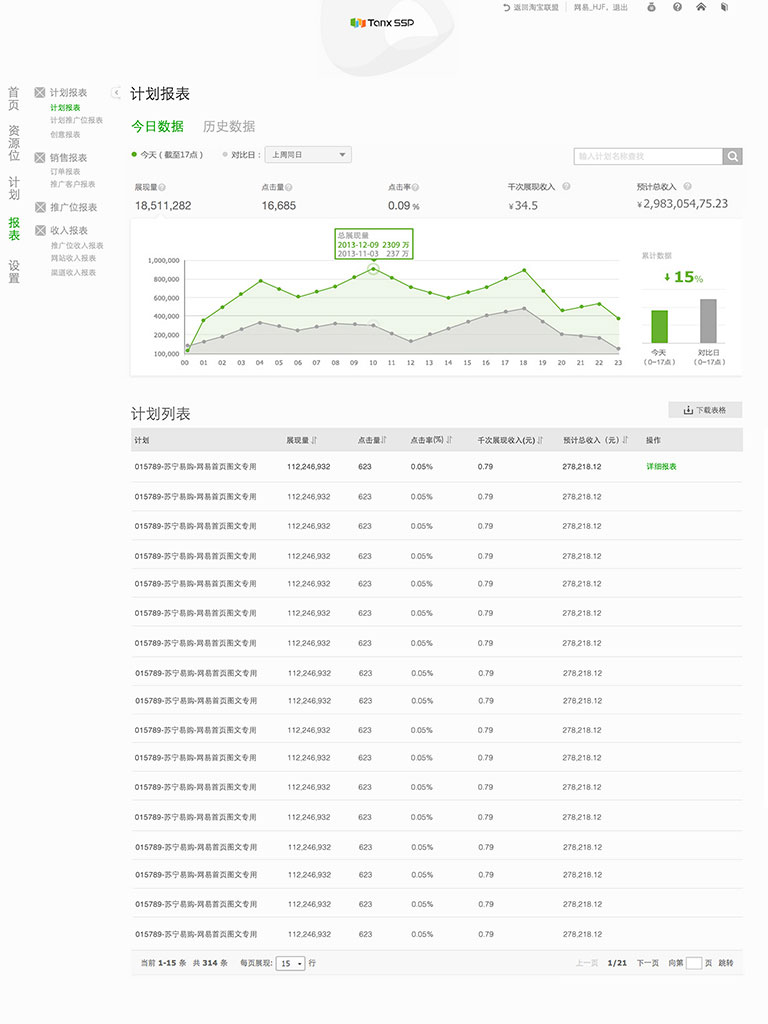Toggle the 对比日 gray legend dot
This screenshot has width=768, height=1024.
225,155
